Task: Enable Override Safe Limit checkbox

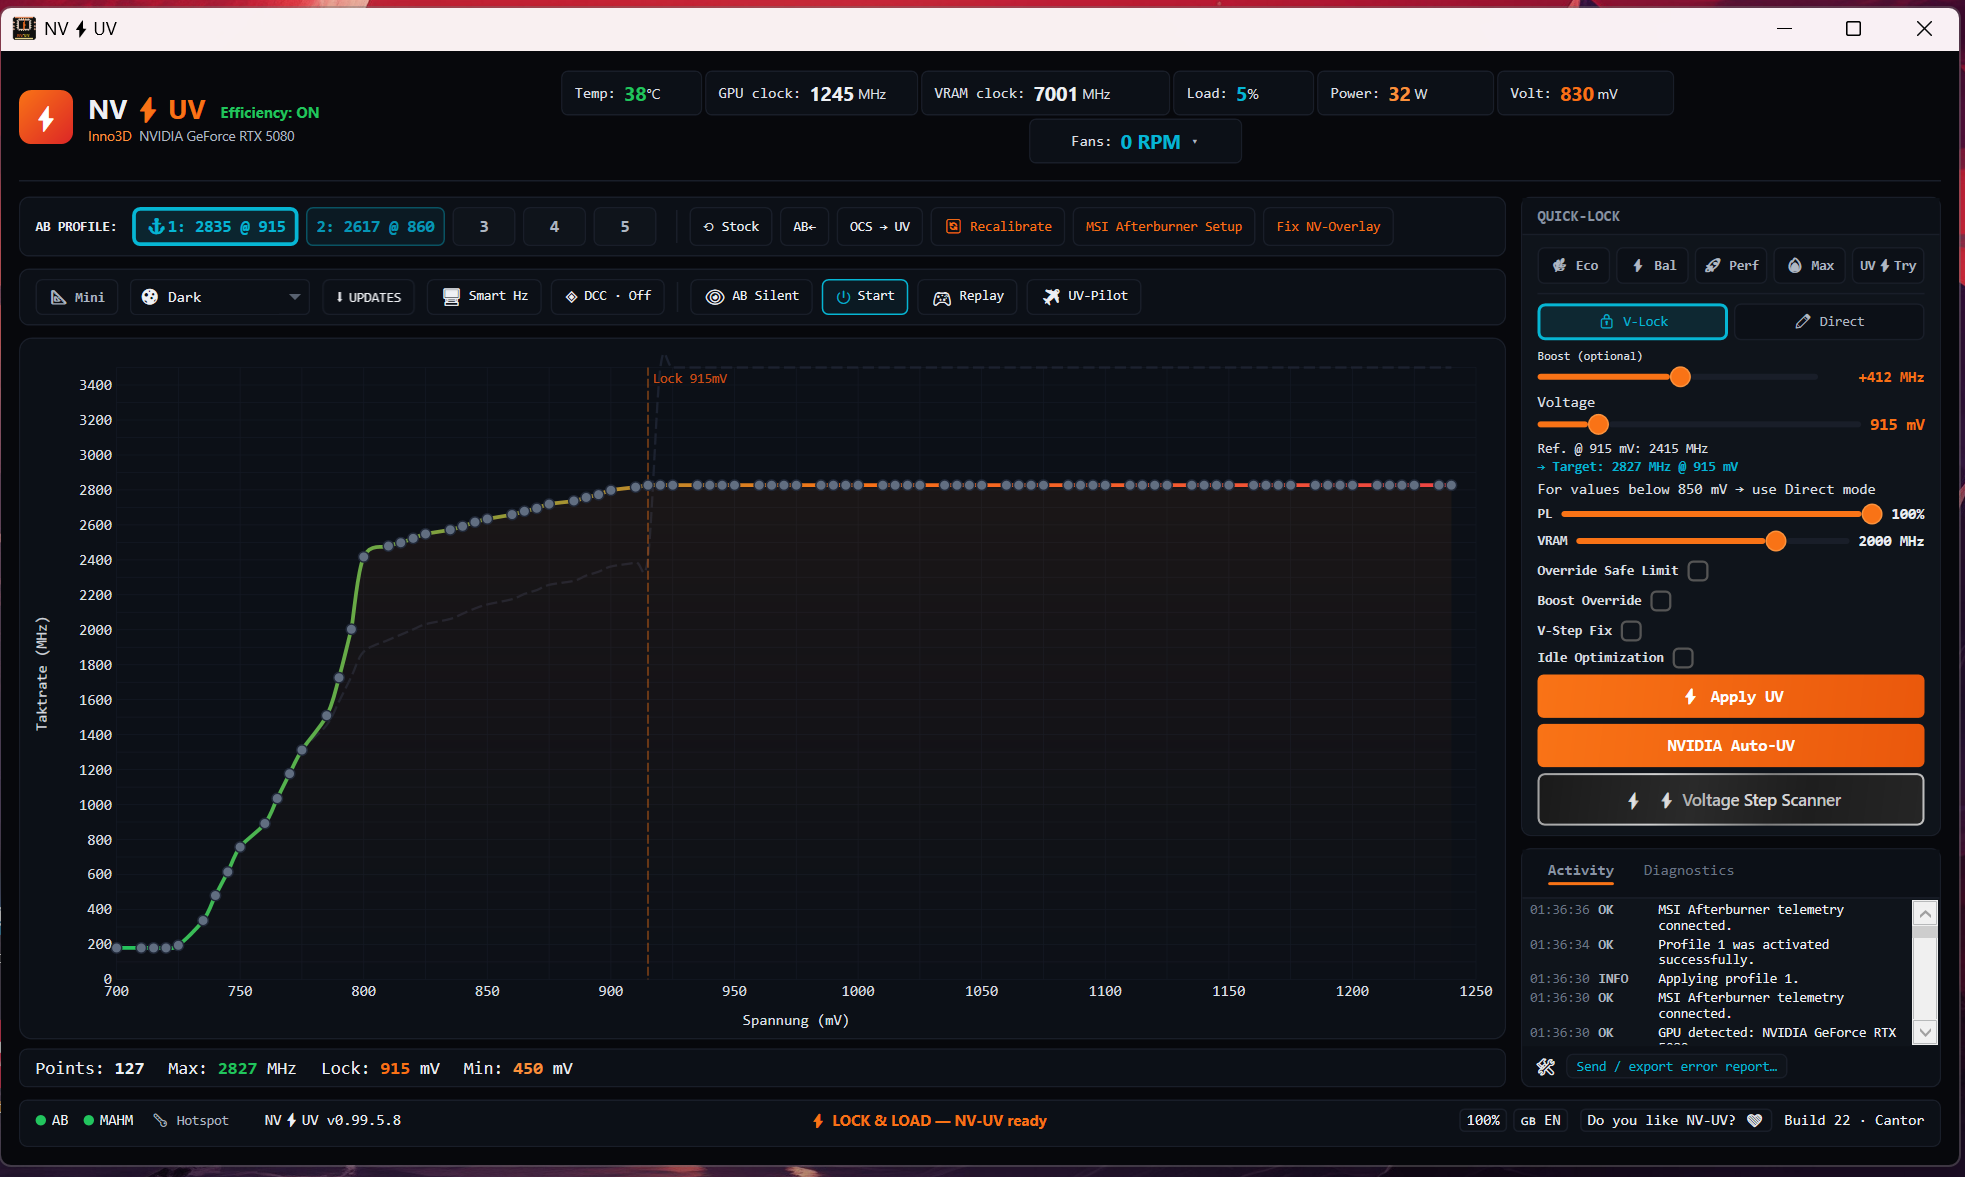Action: (x=1698, y=571)
